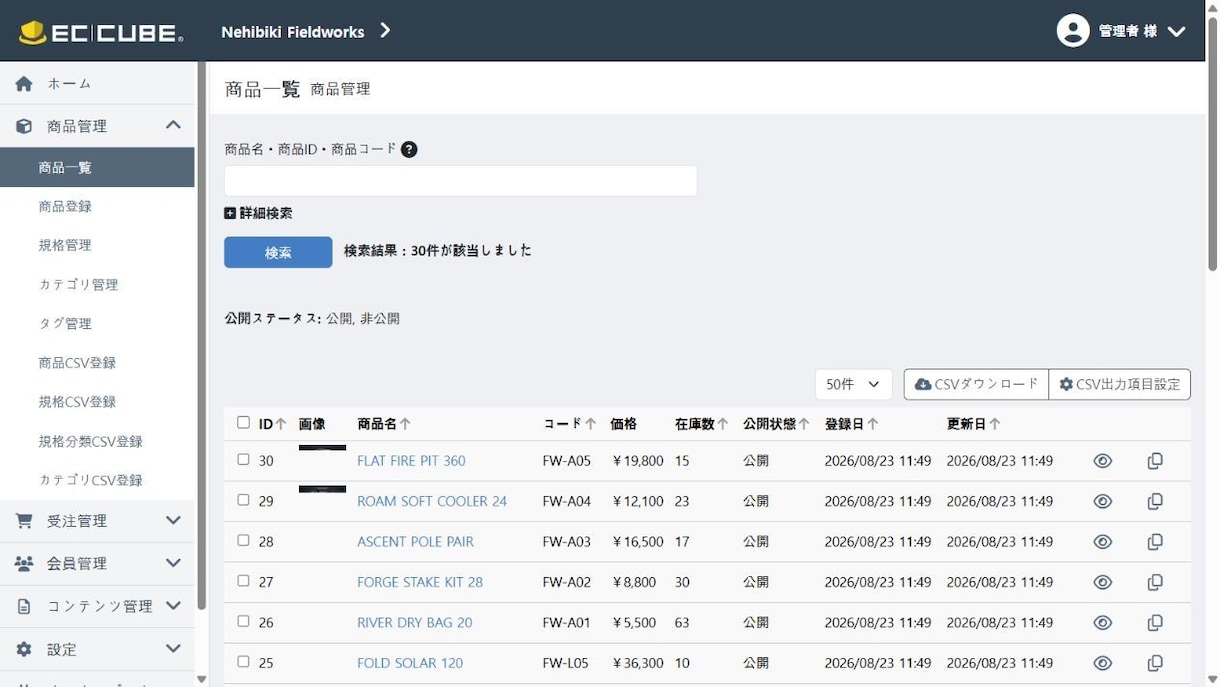Tick the select-all checkbox in table header
Image resolution: width=1220 pixels, height=687 pixels.
pos(243,423)
